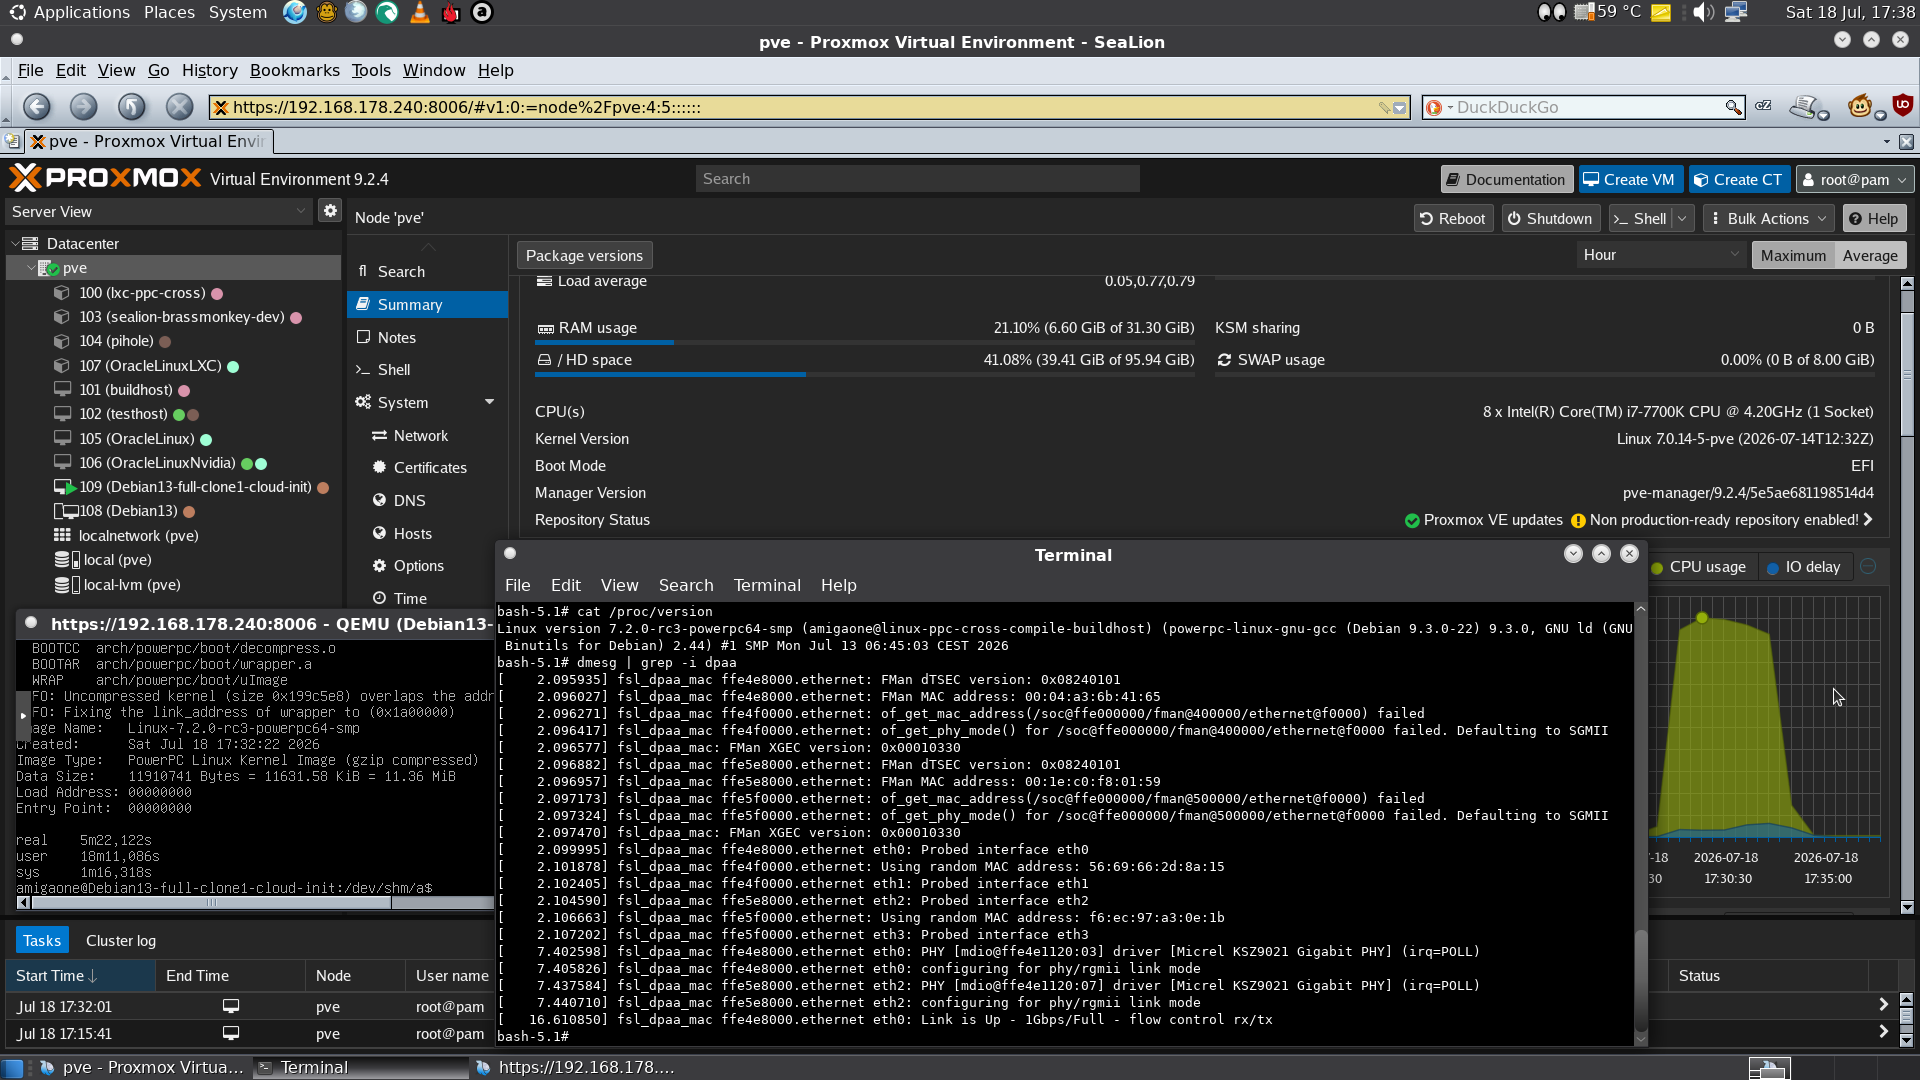Reload the page with the browser reload button
This screenshot has height=1080, width=1920.
[131, 107]
